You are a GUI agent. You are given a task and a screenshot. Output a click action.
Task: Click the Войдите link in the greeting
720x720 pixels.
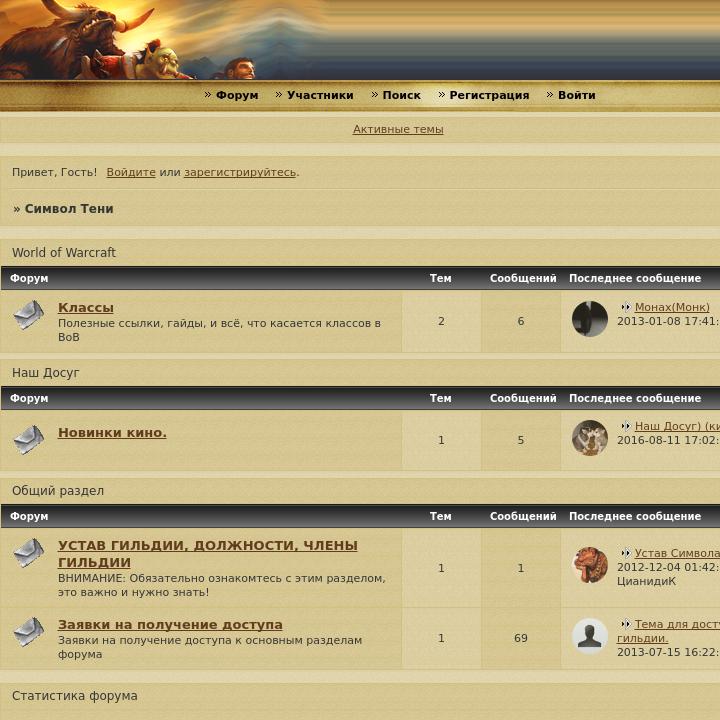[131, 172]
